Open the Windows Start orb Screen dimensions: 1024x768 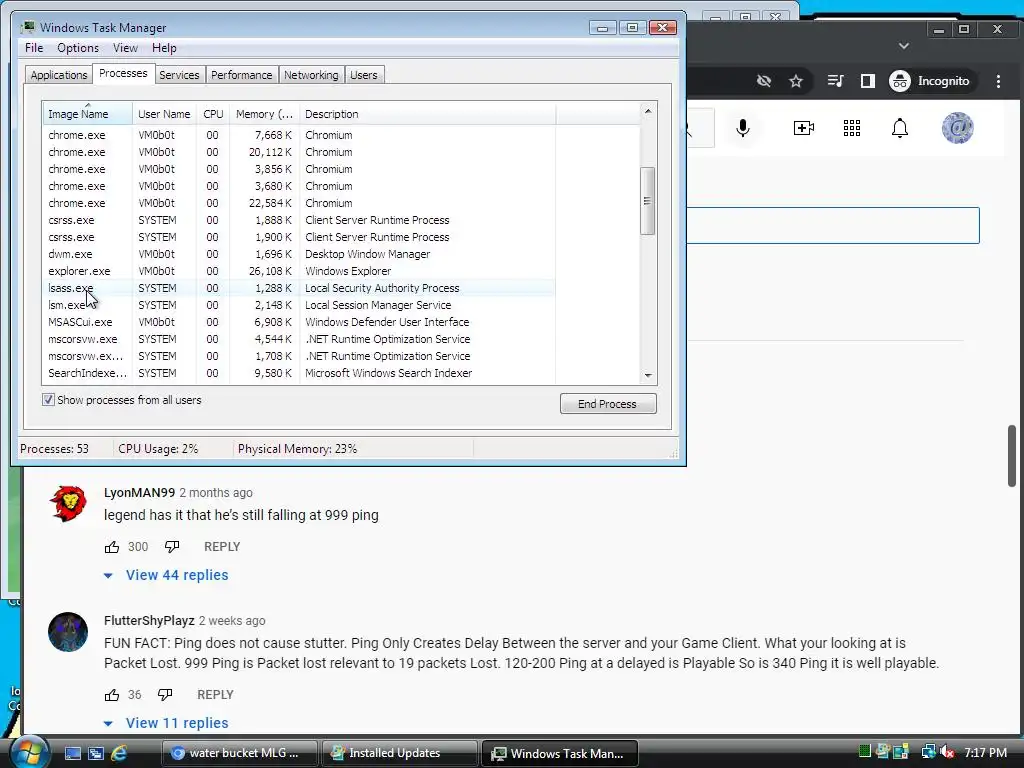pyautogui.click(x=29, y=752)
